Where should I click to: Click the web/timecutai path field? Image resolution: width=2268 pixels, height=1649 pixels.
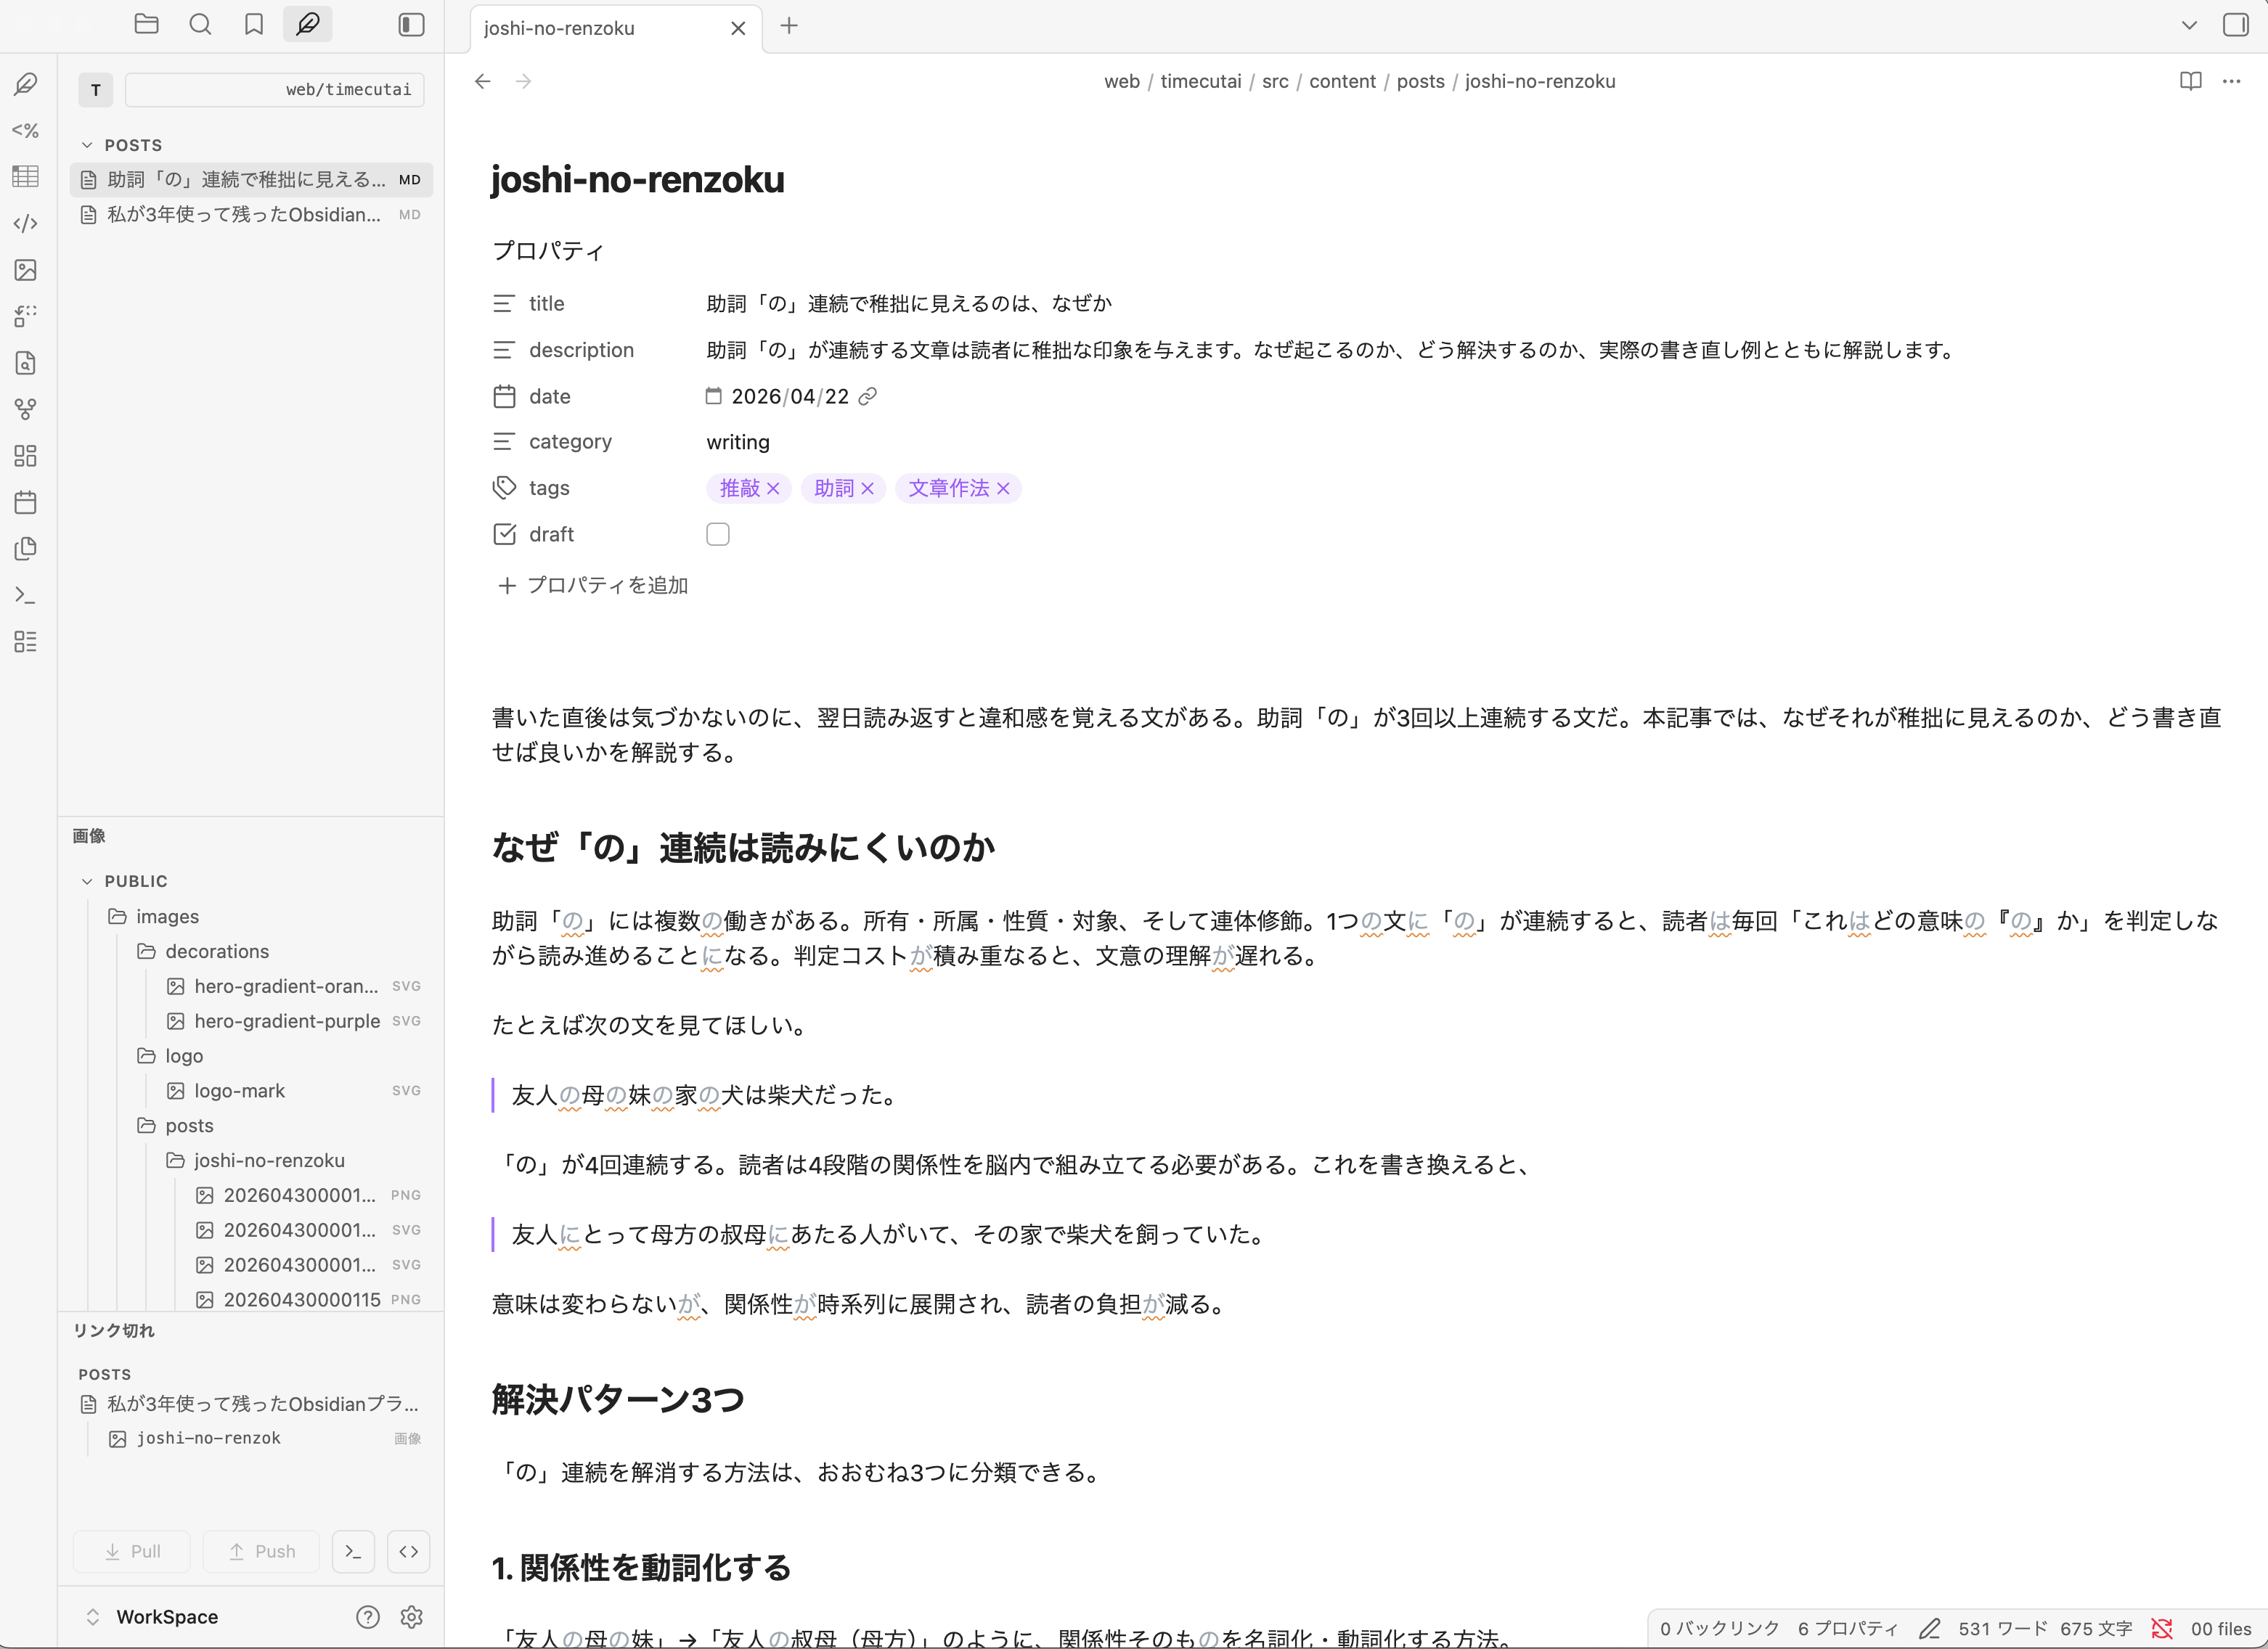coord(275,90)
